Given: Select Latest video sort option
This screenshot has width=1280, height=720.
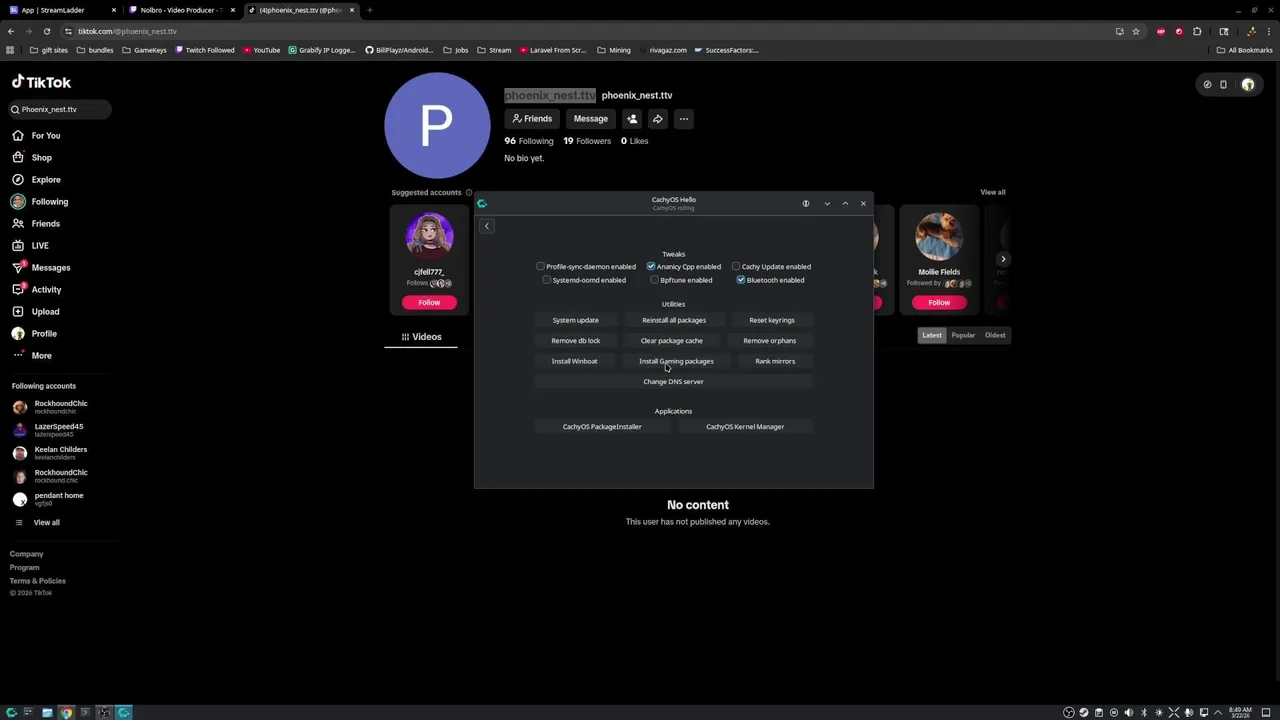Looking at the screenshot, I should 932,335.
